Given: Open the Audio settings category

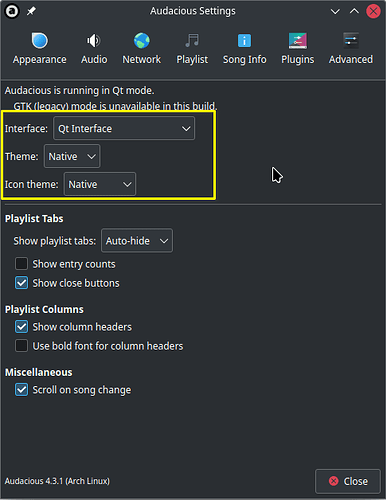Looking at the screenshot, I should (94, 49).
